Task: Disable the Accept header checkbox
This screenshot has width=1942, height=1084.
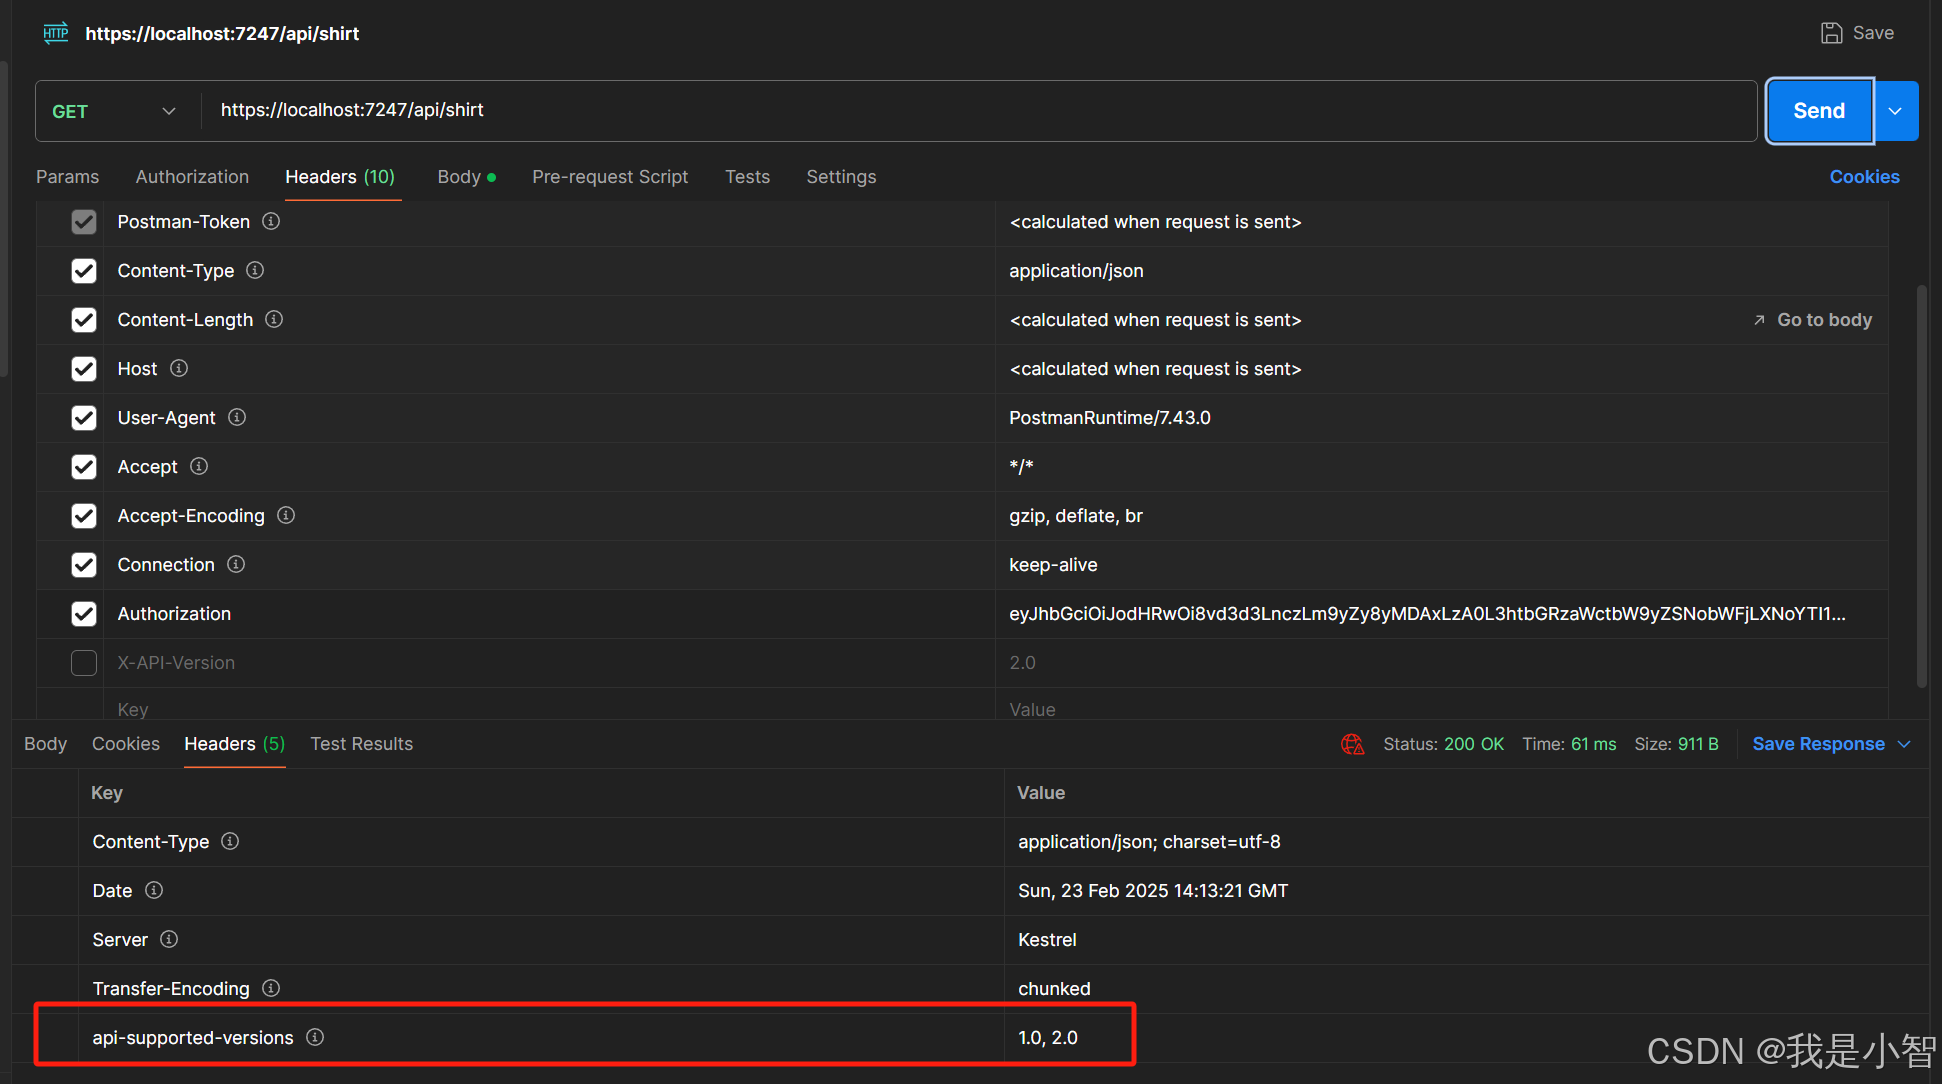Action: point(84,467)
